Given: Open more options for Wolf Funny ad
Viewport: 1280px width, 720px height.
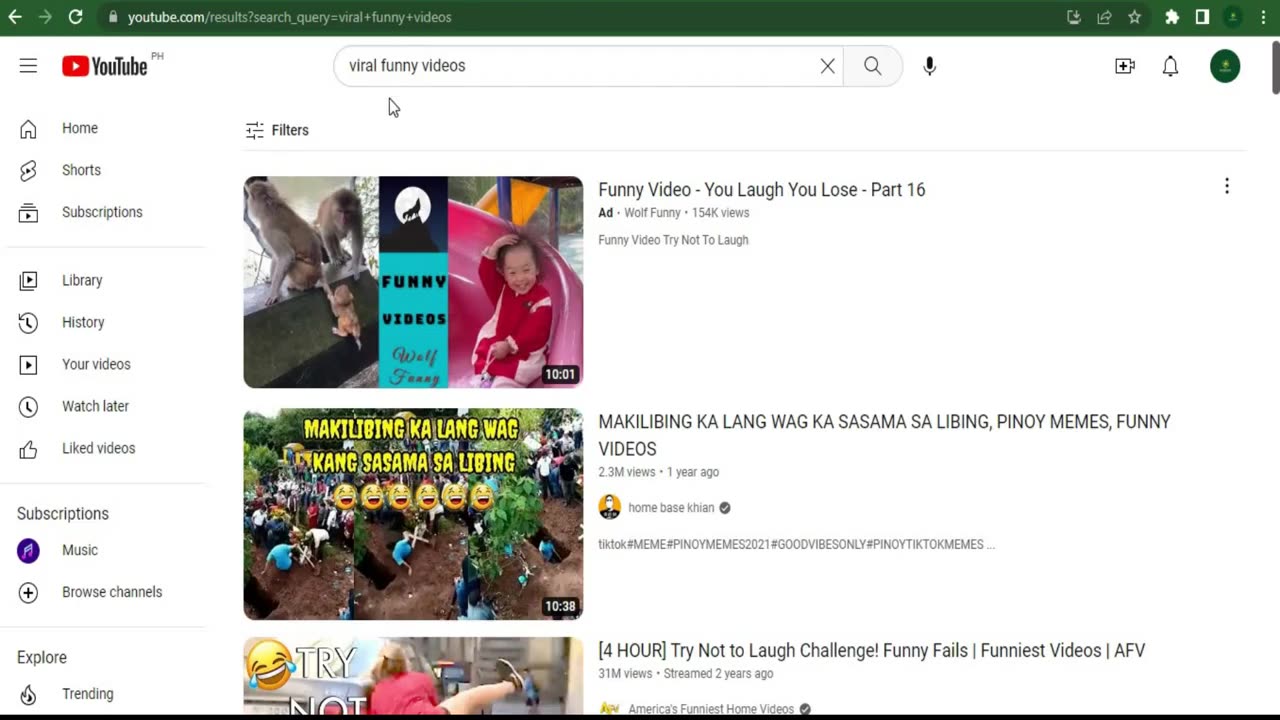Looking at the screenshot, I should (x=1227, y=186).
